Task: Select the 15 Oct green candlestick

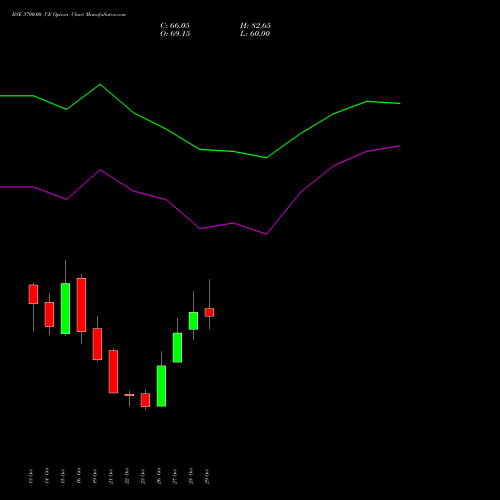Action: click(65, 308)
